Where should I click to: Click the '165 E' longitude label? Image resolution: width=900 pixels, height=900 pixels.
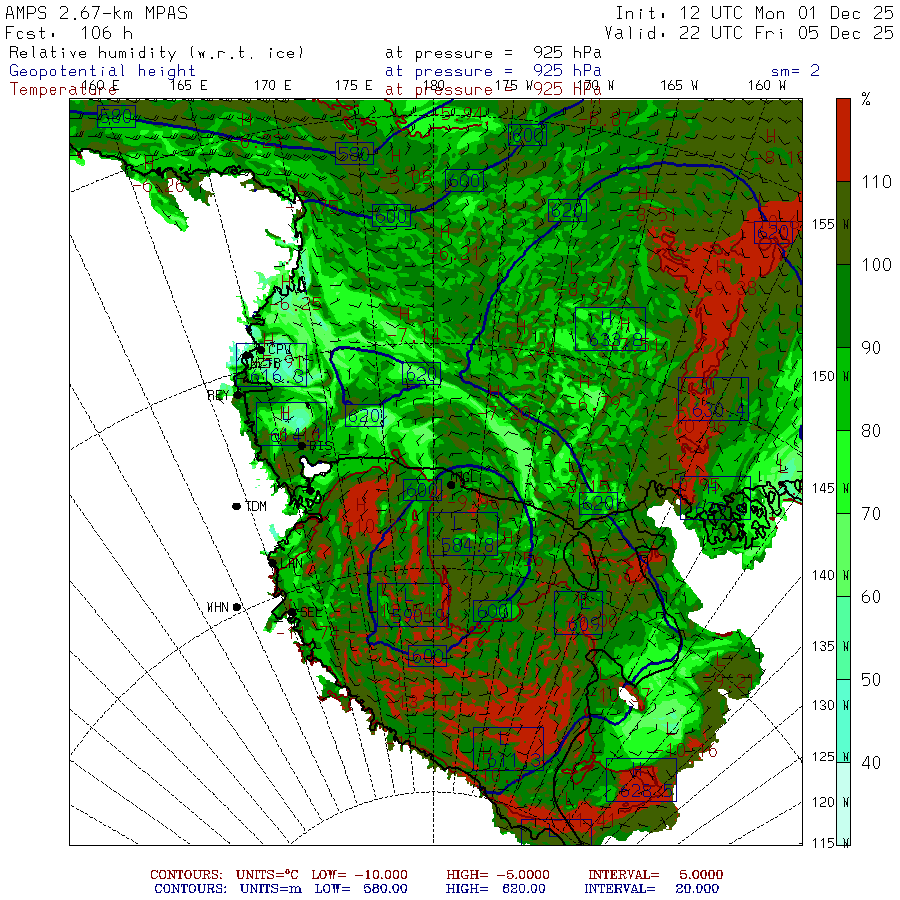pyautogui.click(x=188, y=86)
